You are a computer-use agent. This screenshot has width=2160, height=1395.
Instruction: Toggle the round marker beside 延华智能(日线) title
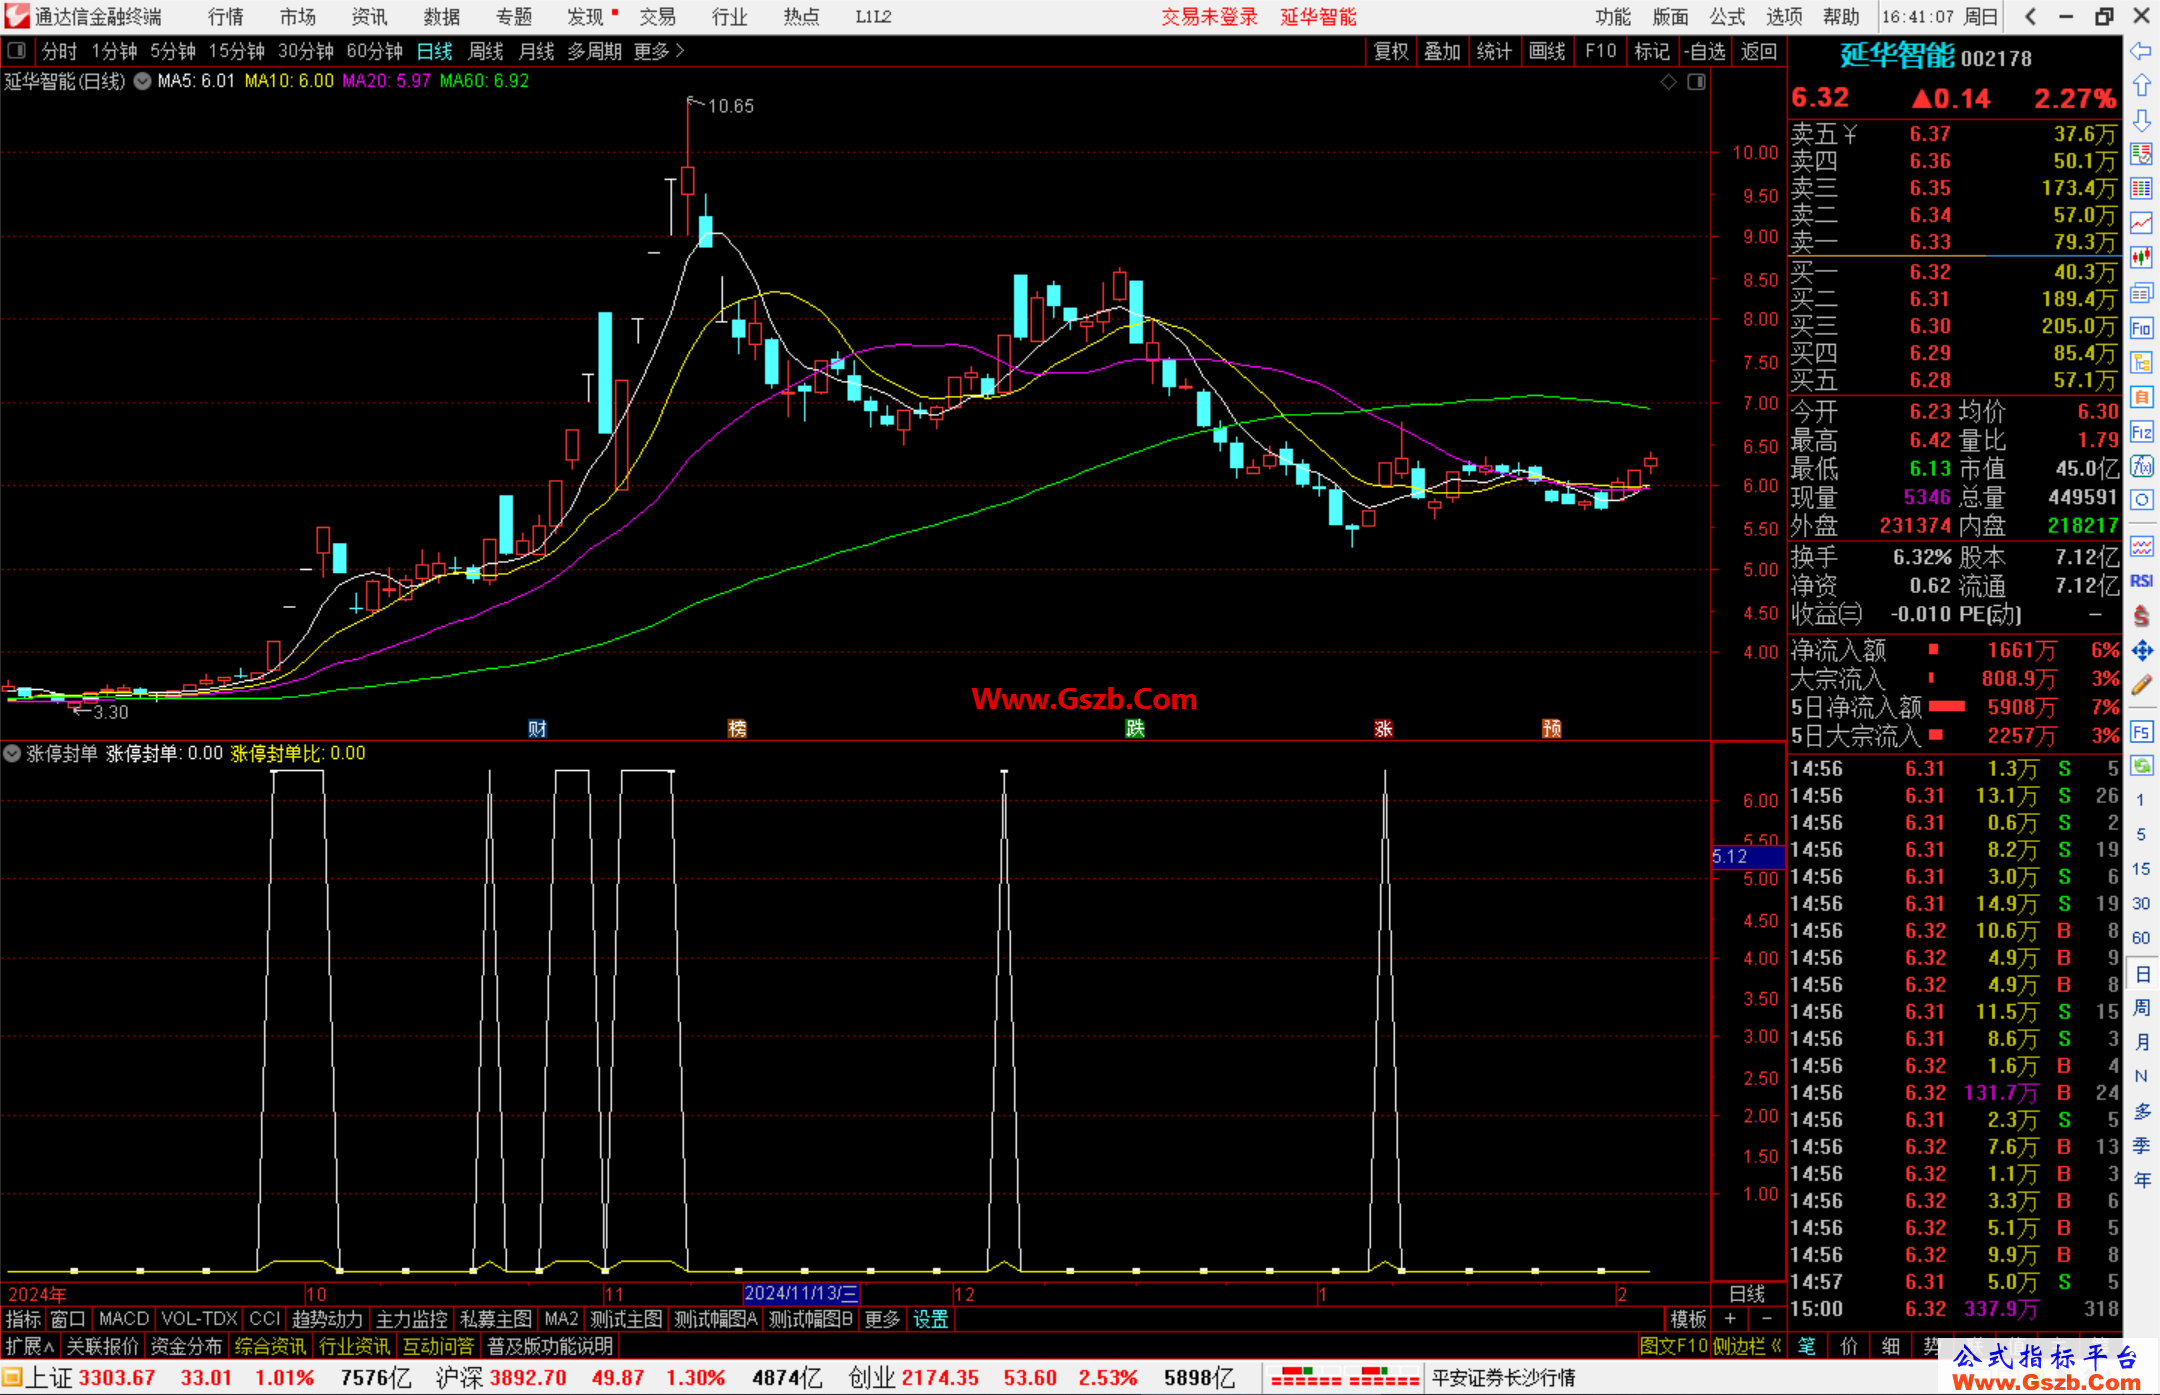pos(143,81)
